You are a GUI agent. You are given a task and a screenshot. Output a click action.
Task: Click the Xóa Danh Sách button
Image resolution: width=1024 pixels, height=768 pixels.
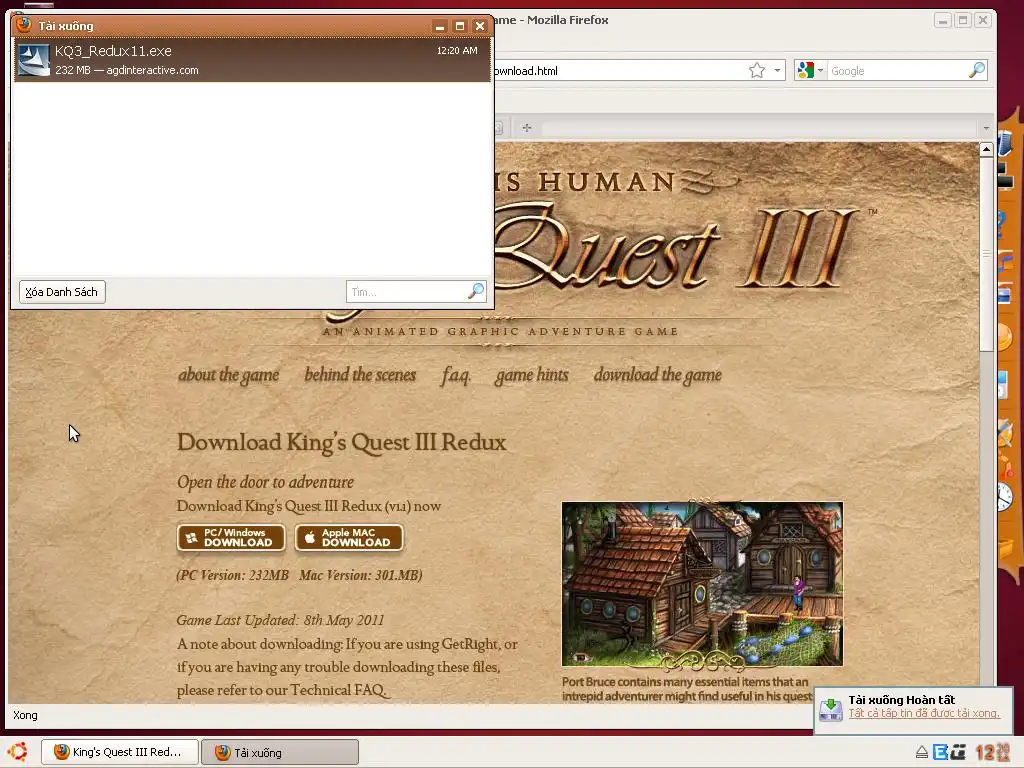click(x=62, y=292)
